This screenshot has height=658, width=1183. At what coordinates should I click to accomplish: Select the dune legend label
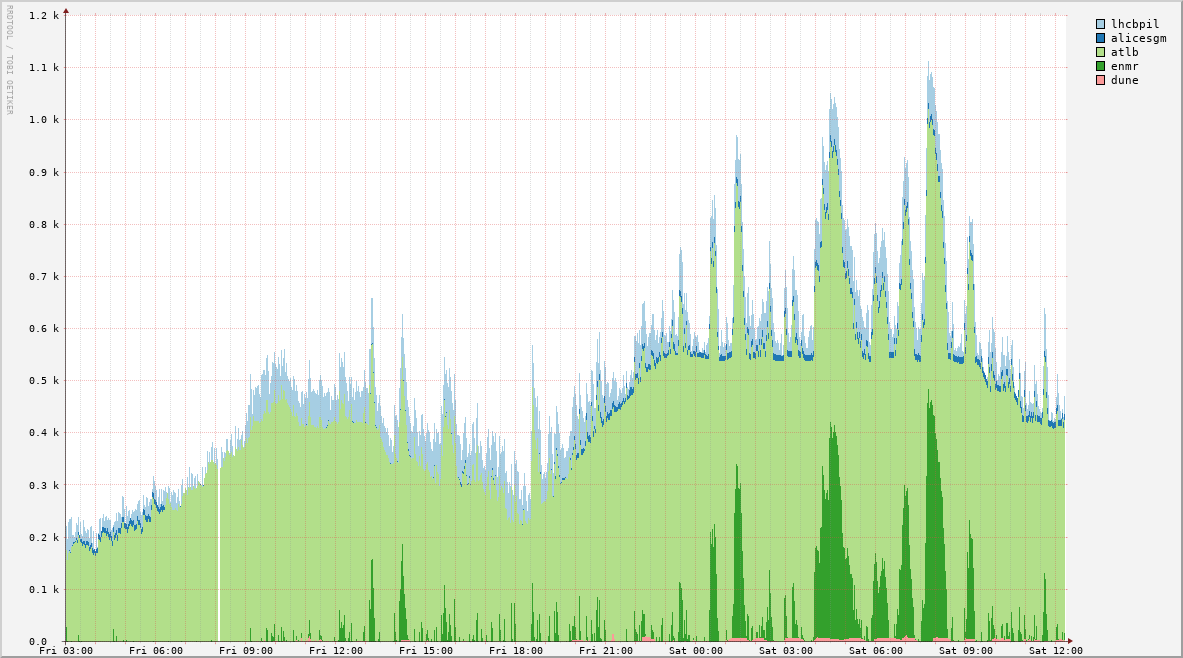coord(1124,80)
